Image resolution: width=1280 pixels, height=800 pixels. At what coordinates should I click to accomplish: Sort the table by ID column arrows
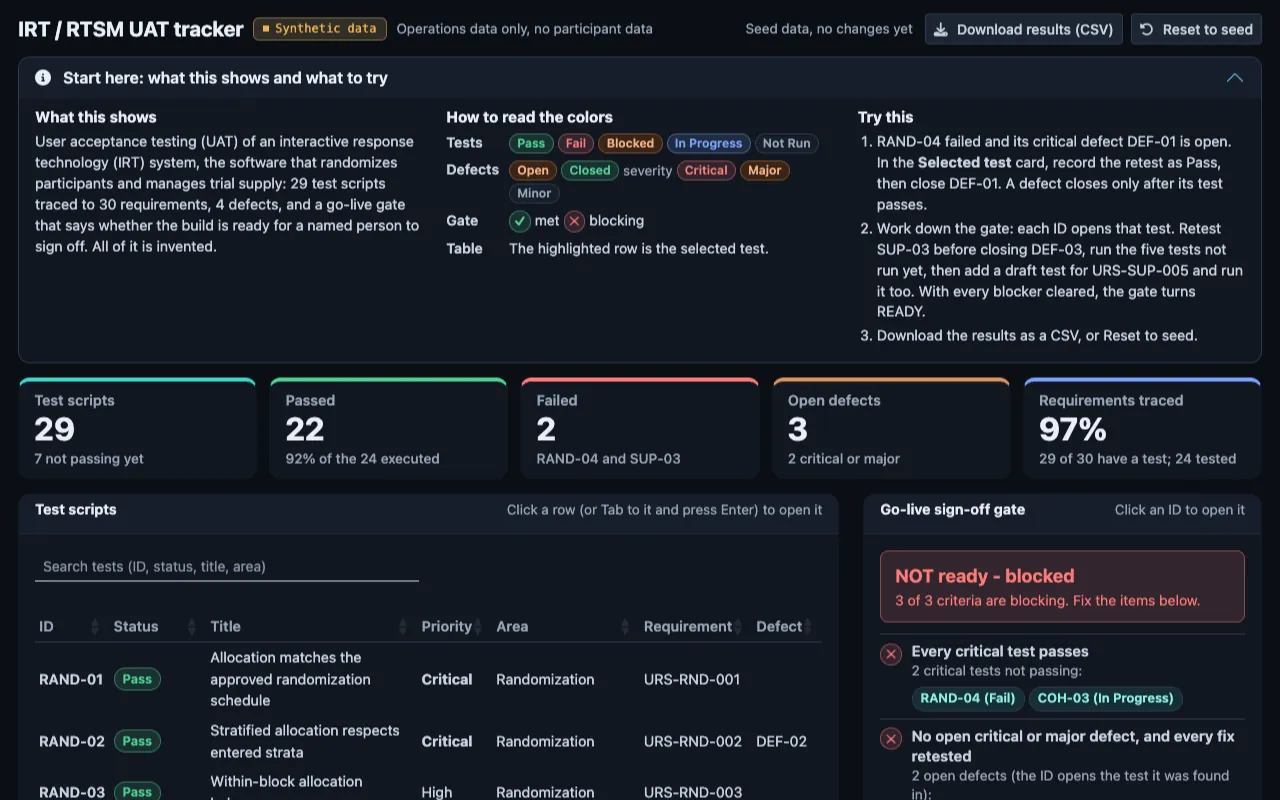click(95, 627)
